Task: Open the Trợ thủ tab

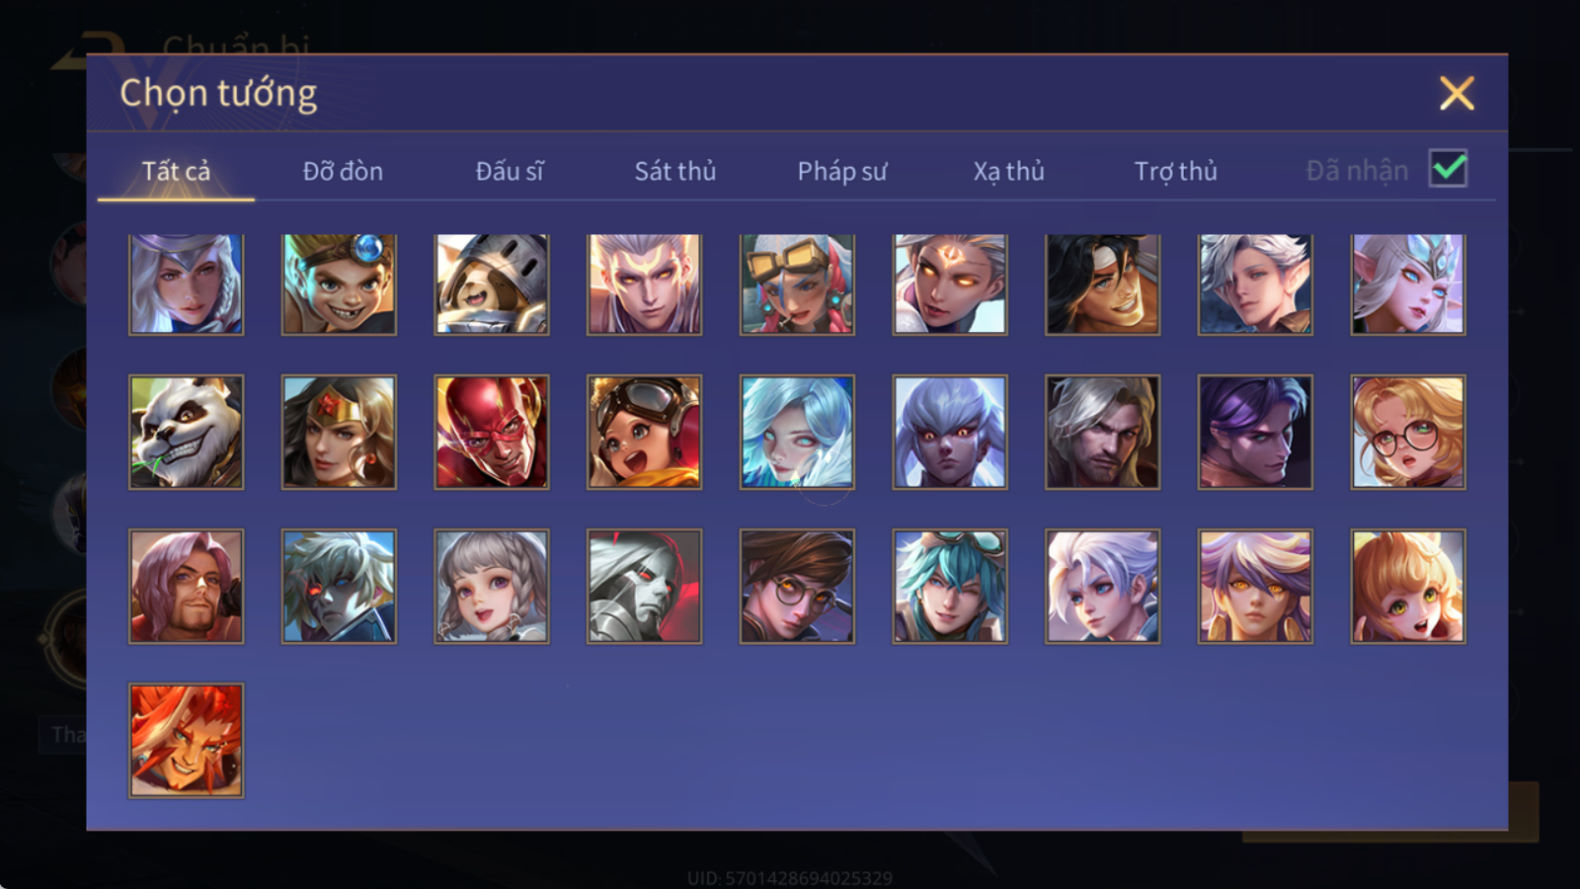Action: [1176, 171]
